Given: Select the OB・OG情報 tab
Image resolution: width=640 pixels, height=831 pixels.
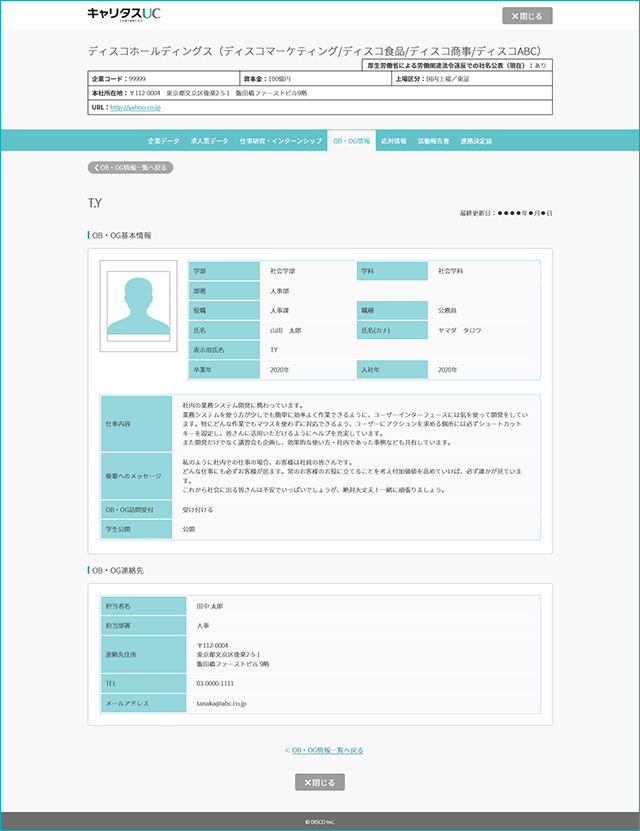Looking at the screenshot, I should pos(351,141).
